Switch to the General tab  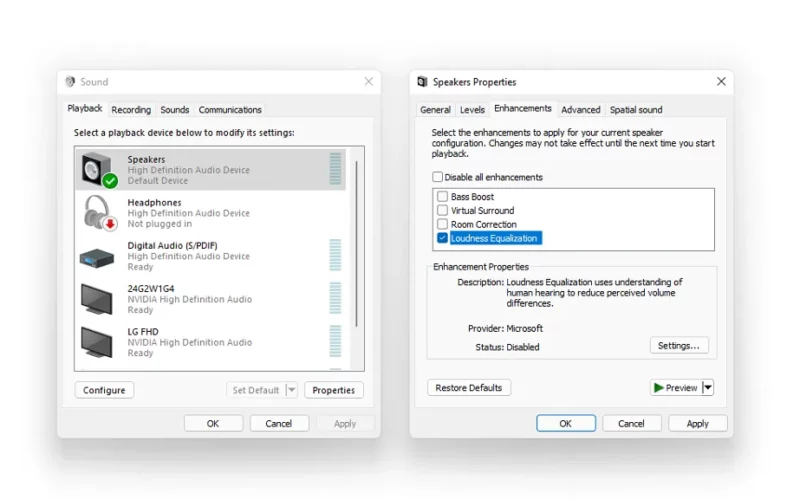[x=435, y=110]
